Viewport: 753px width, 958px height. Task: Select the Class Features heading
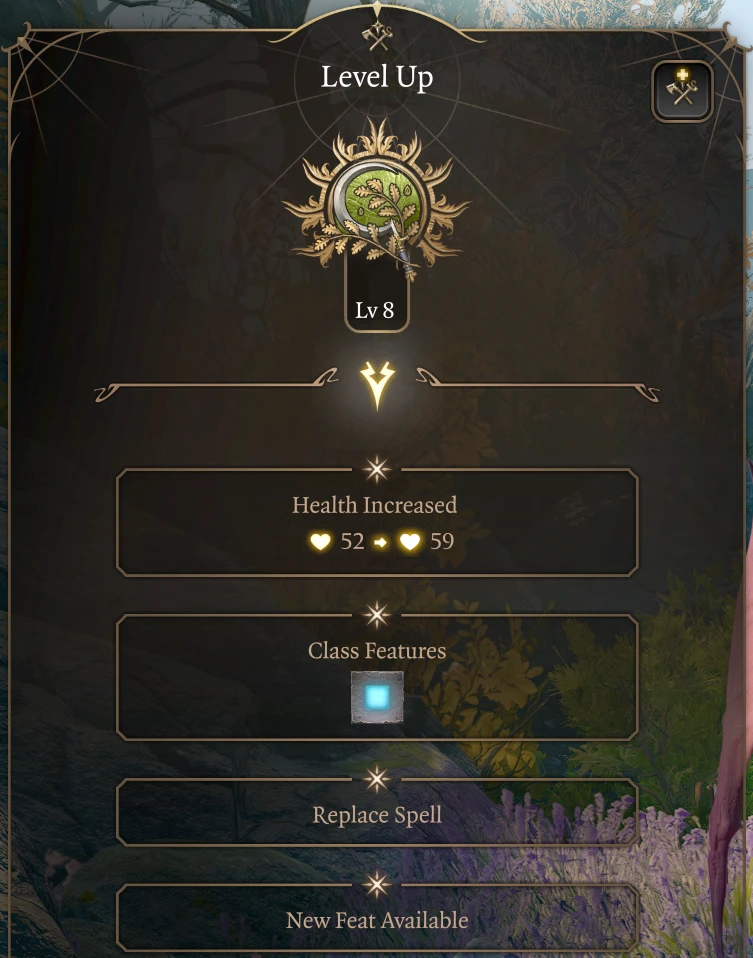[377, 651]
